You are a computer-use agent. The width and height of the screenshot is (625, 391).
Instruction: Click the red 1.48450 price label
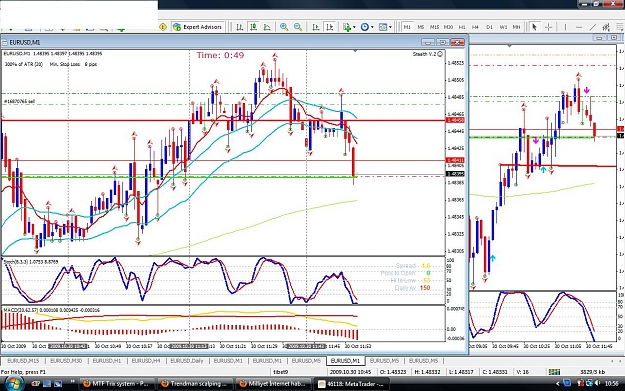tap(454, 120)
